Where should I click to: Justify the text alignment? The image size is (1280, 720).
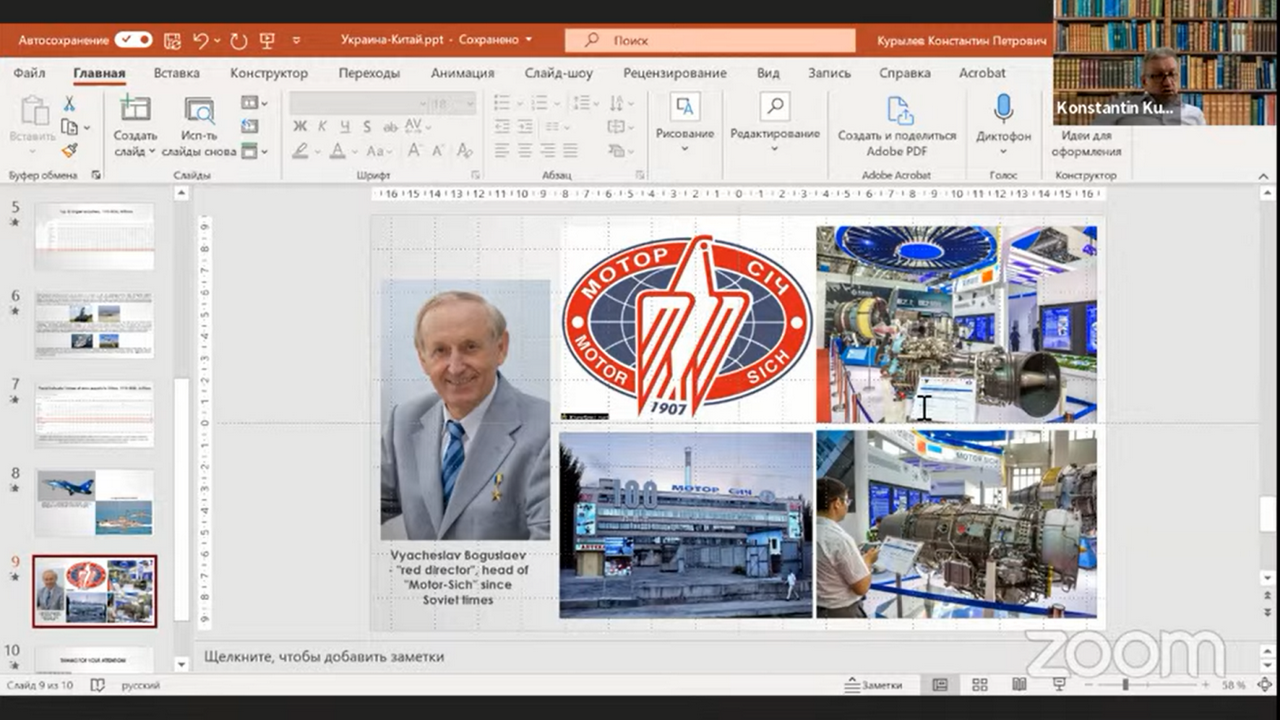pos(570,151)
